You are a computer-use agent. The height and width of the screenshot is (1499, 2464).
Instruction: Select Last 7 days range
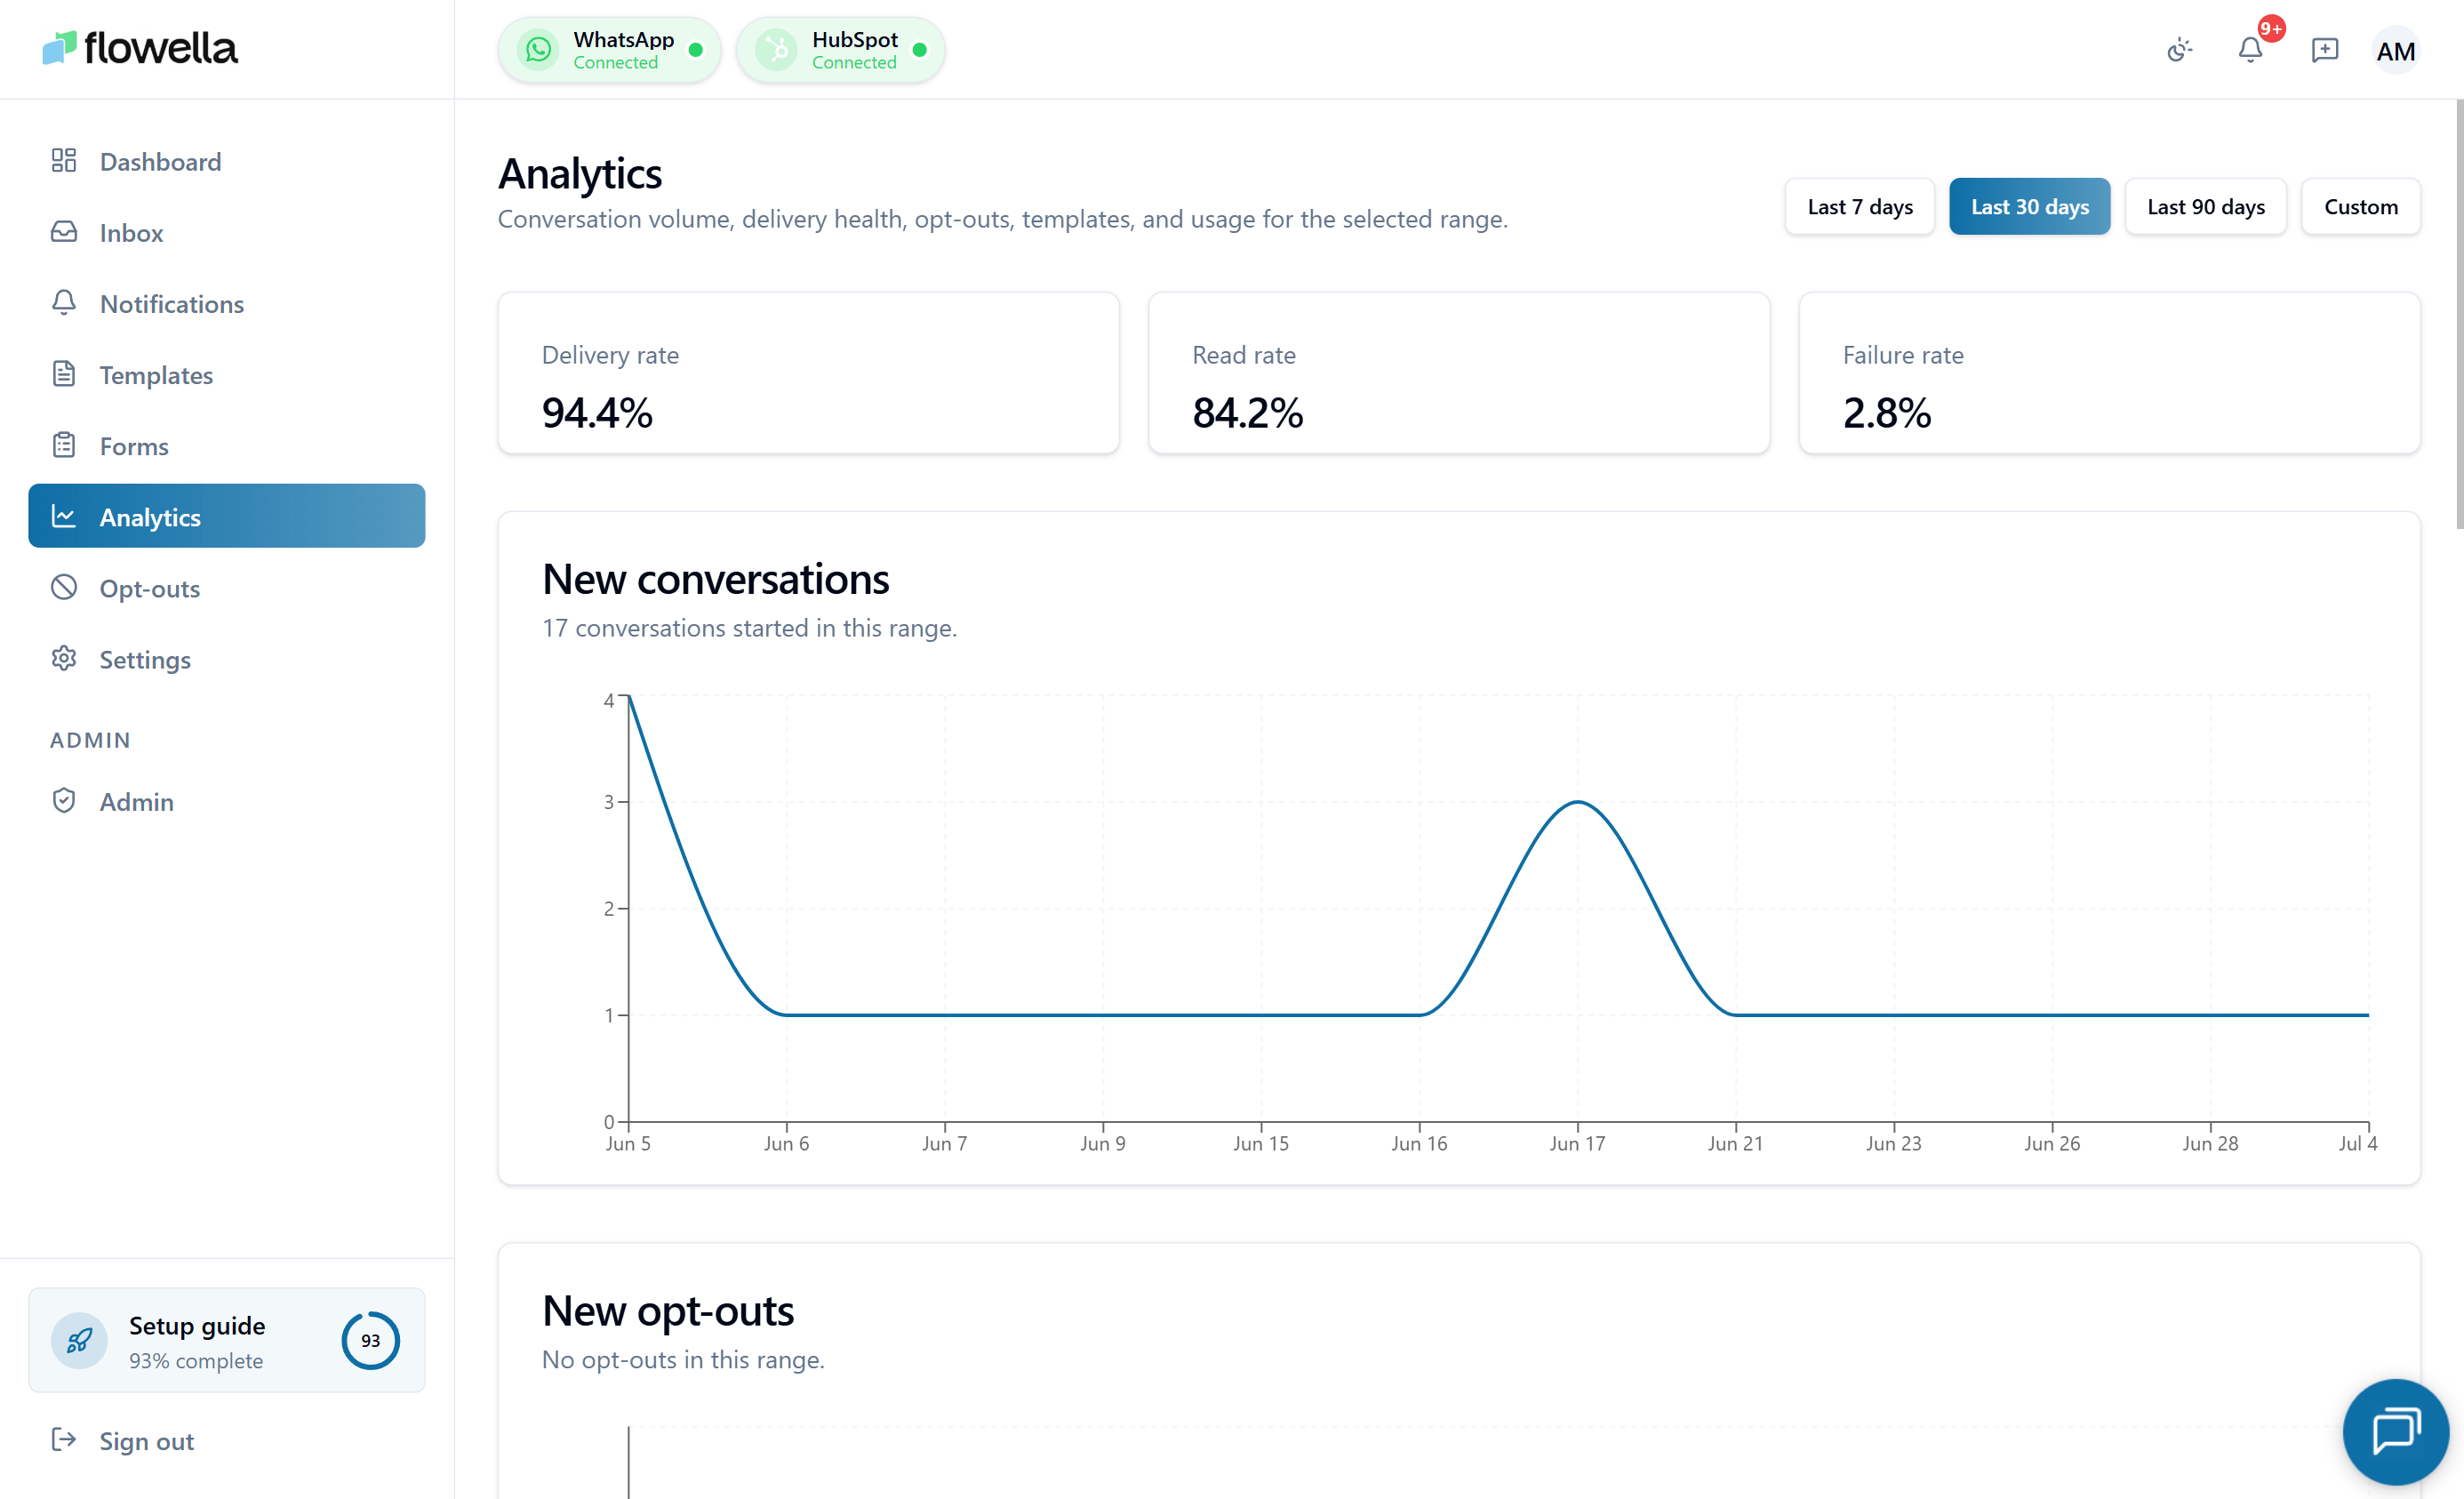tap(1860, 206)
